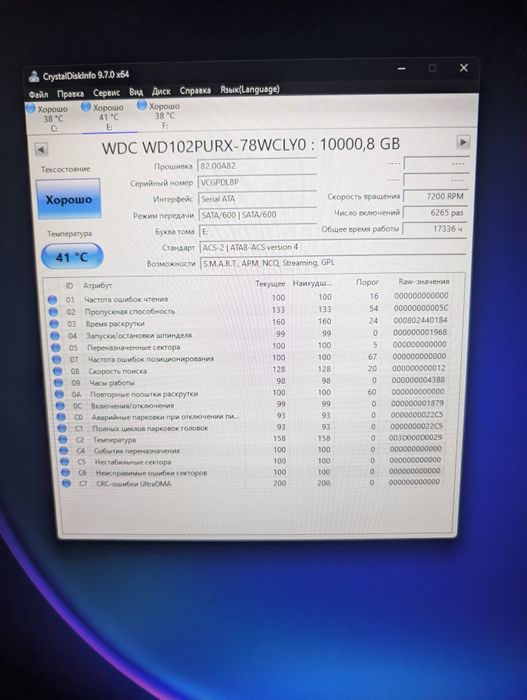This screenshot has width=527, height=700.
Task: Click the power-on count value 6265 раз
Action: [435, 212]
